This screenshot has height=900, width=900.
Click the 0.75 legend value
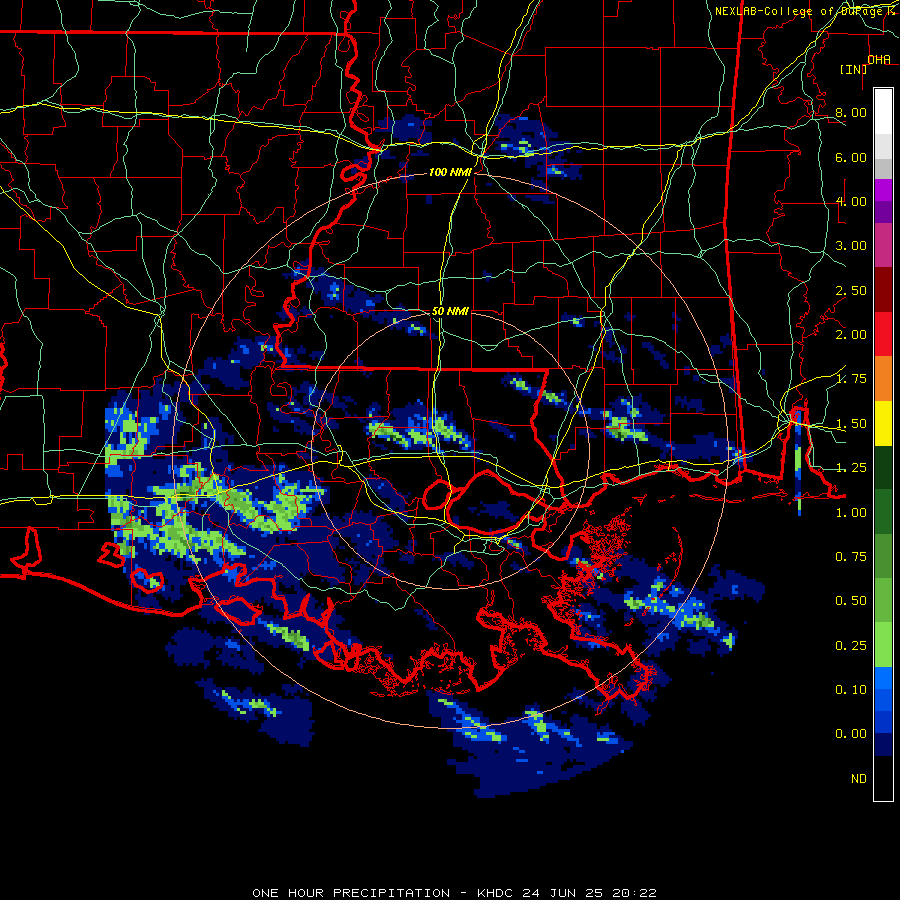851,557
